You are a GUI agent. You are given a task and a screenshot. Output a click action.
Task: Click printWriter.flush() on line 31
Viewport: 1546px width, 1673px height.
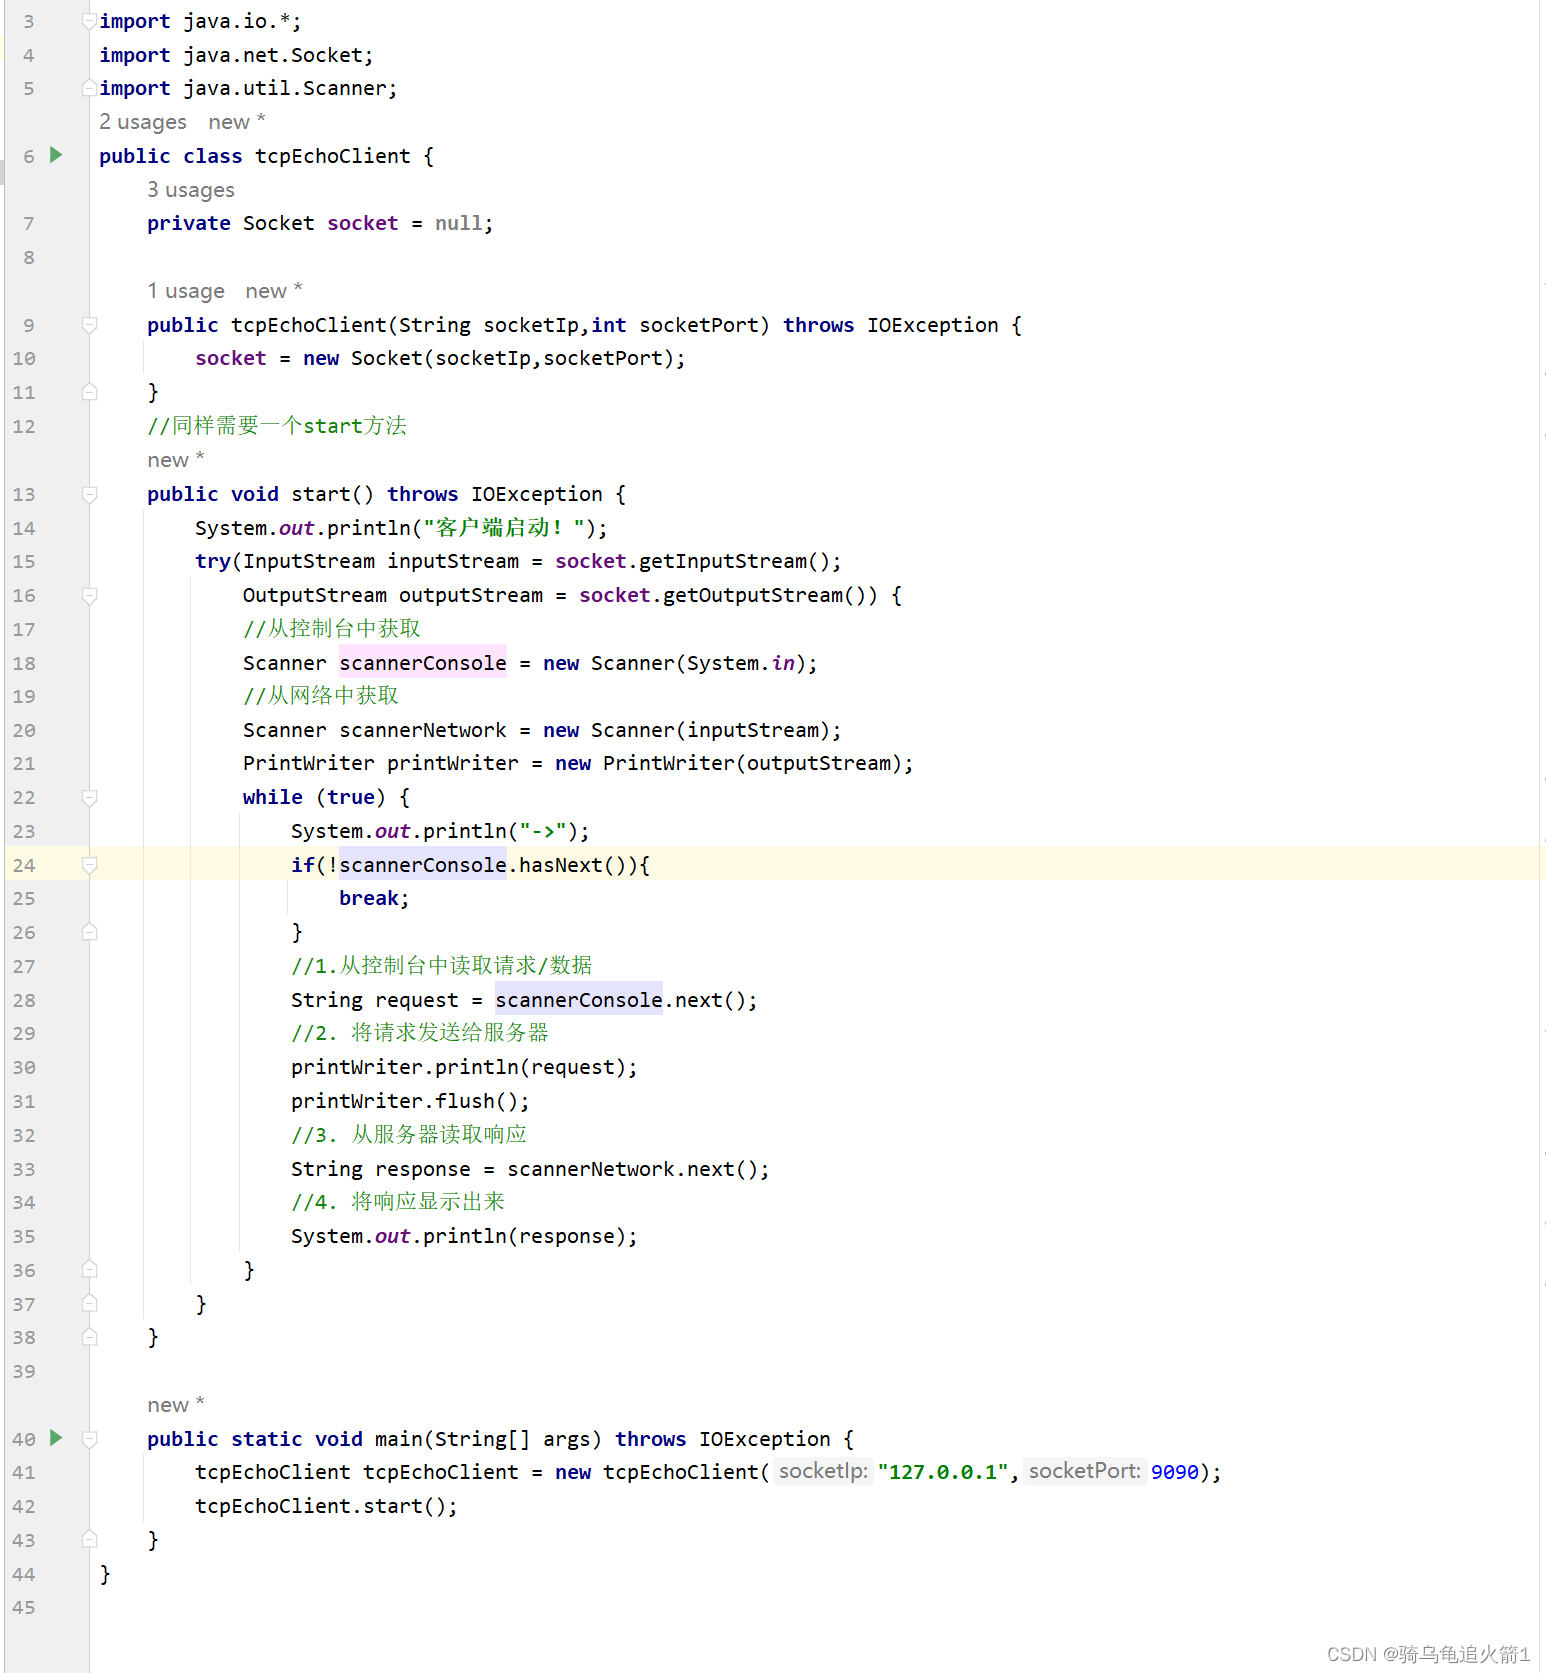pos(410,1101)
